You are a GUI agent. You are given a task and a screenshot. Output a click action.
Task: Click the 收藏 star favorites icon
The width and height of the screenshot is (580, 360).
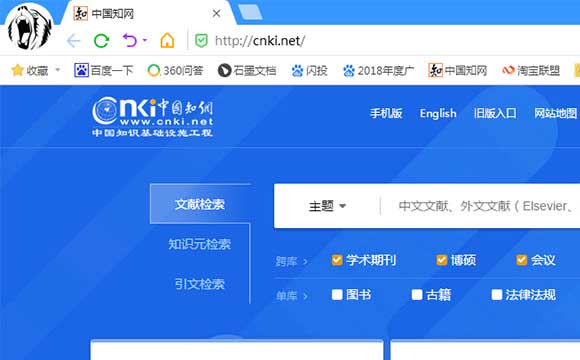(x=17, y=70)
